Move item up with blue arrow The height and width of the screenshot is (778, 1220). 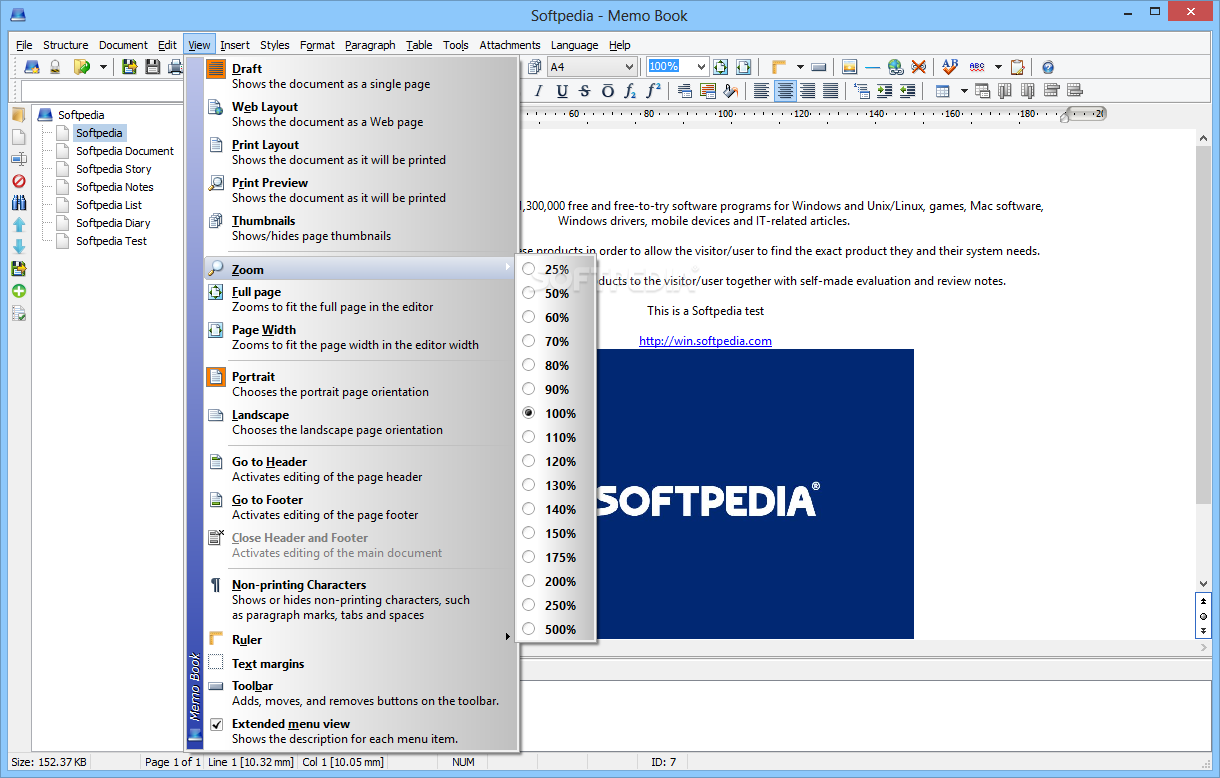tap(18, 225)
